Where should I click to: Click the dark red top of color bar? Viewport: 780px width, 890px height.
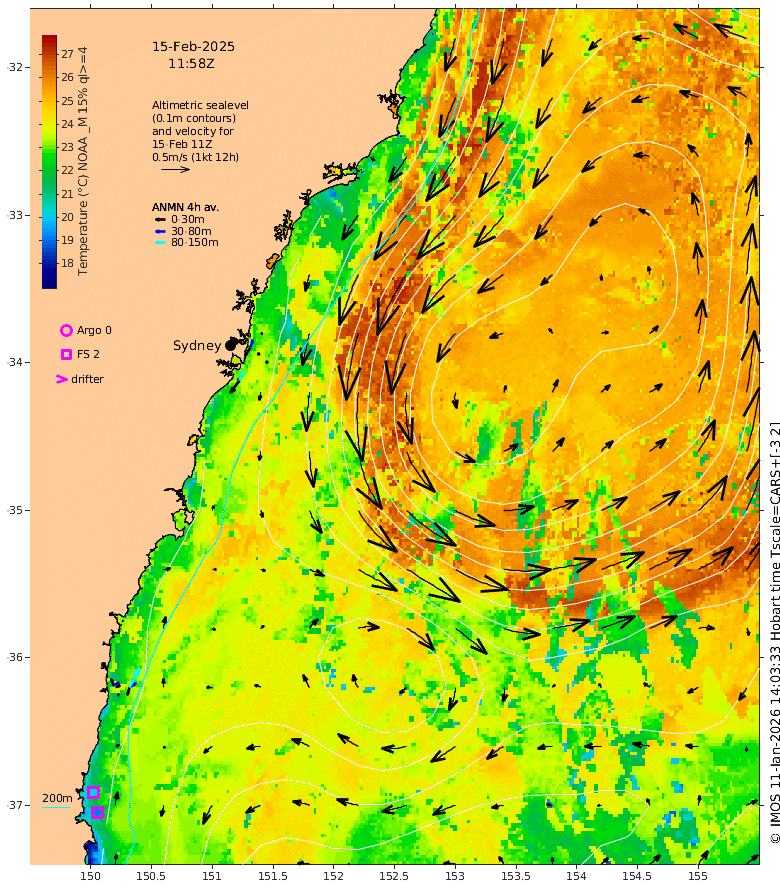point(49,41)
